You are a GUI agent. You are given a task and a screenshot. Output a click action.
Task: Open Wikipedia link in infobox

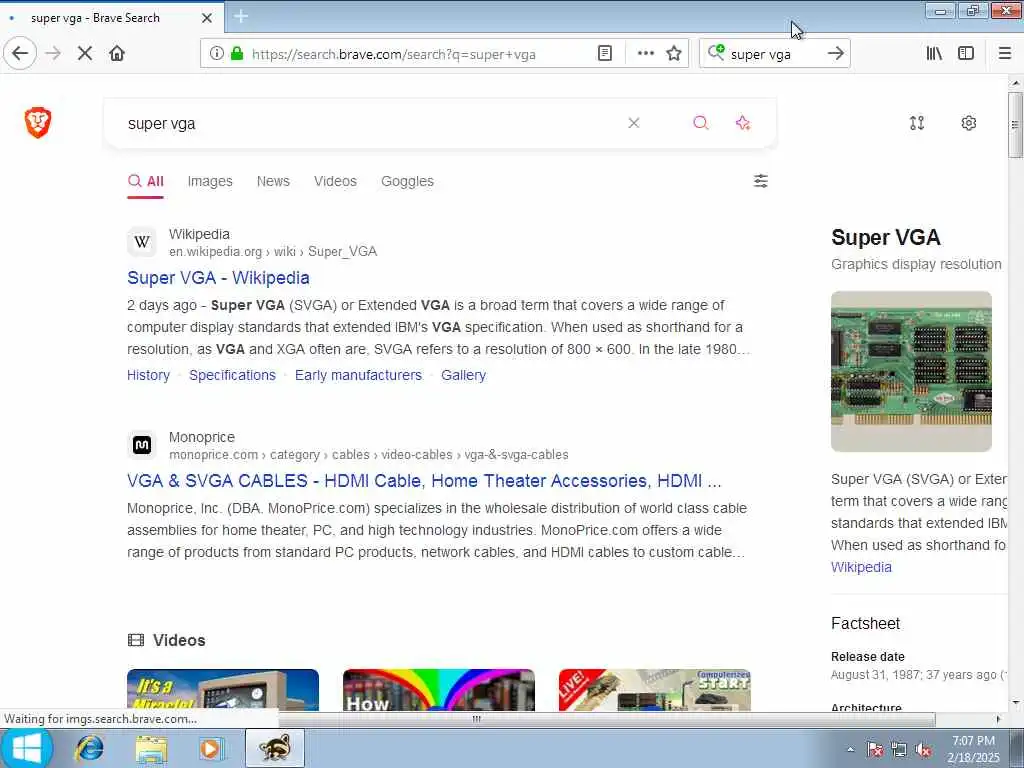pyautogui.click(x=861, y=567)
